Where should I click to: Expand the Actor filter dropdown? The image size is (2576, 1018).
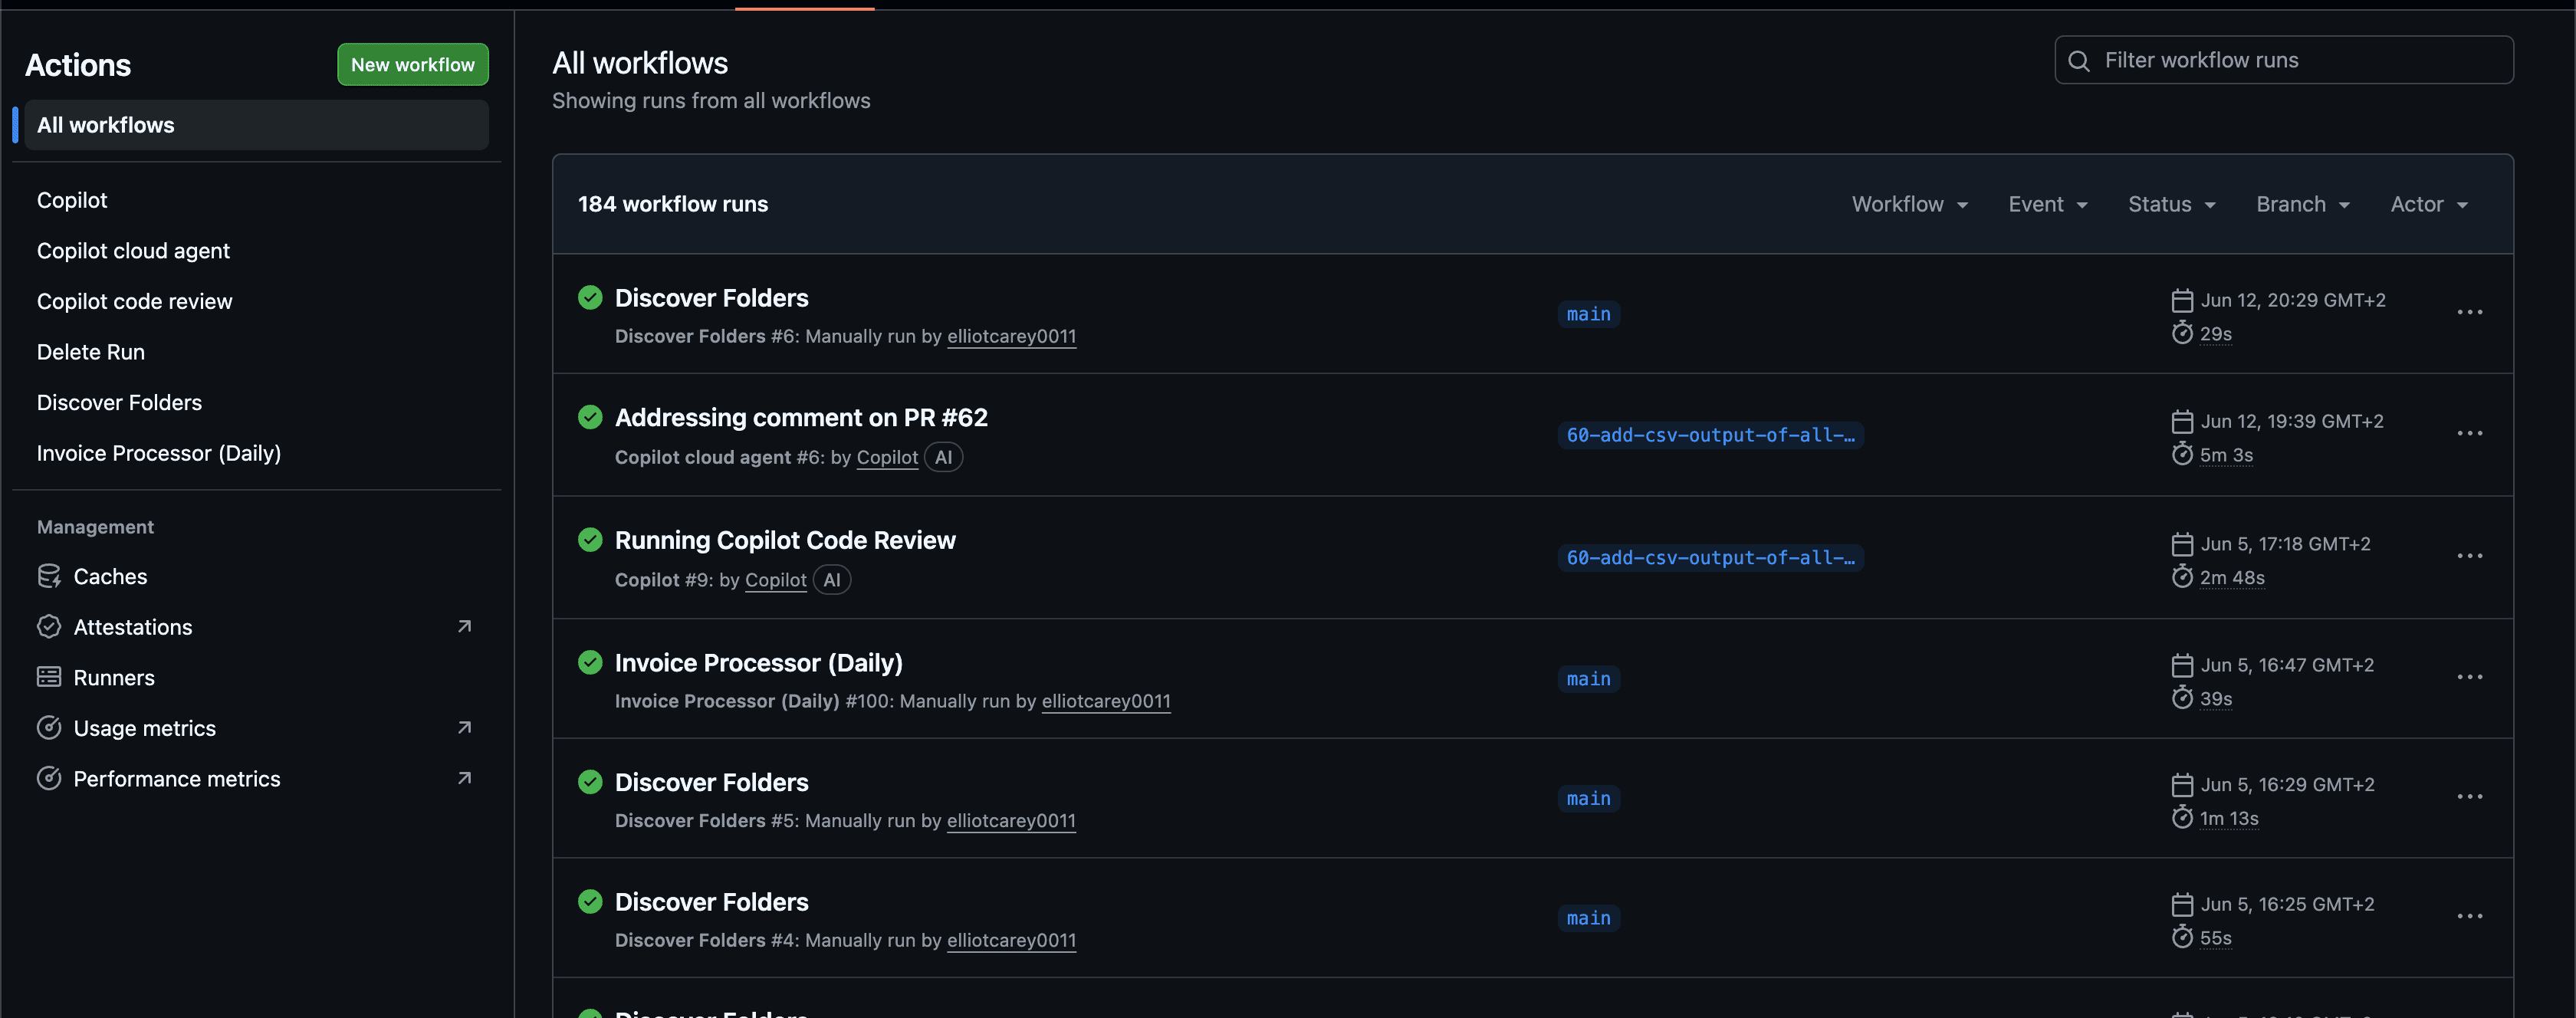[x=2429, y=204]
